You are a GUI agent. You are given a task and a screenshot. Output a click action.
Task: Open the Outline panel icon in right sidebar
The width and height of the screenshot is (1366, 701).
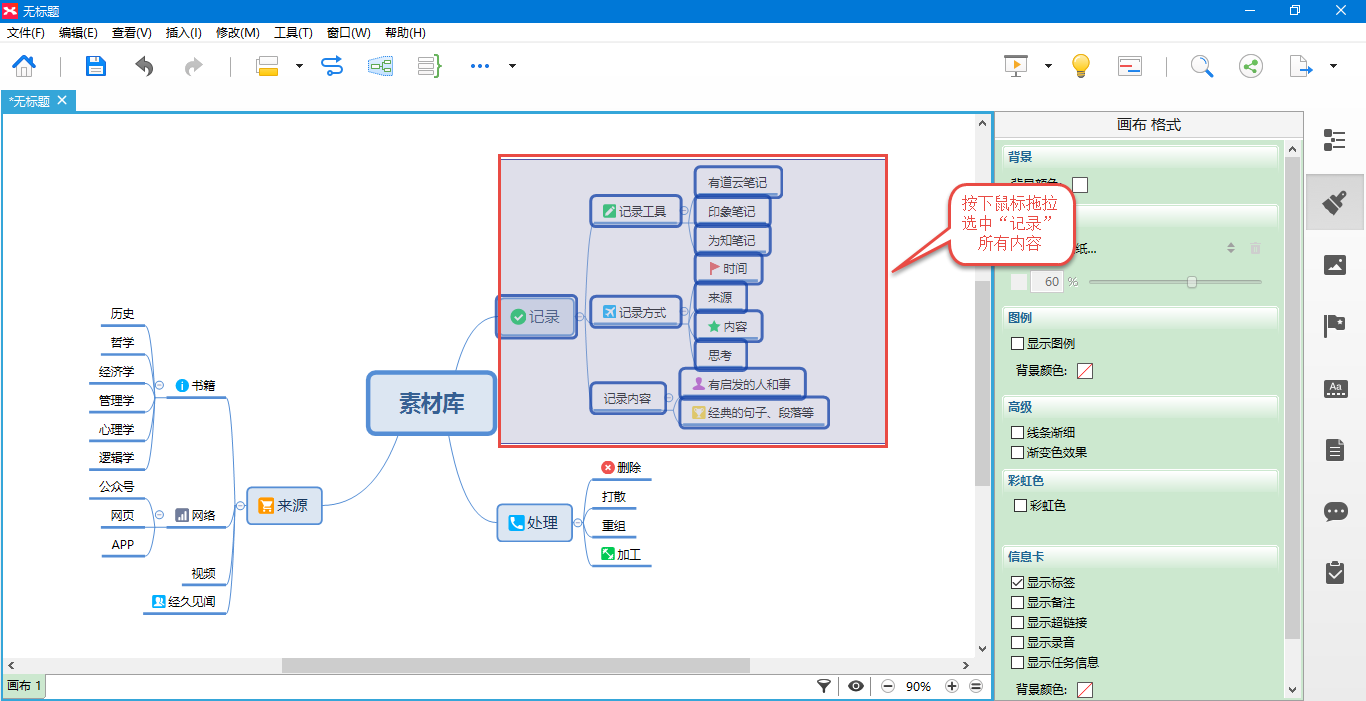(1334, 140)
